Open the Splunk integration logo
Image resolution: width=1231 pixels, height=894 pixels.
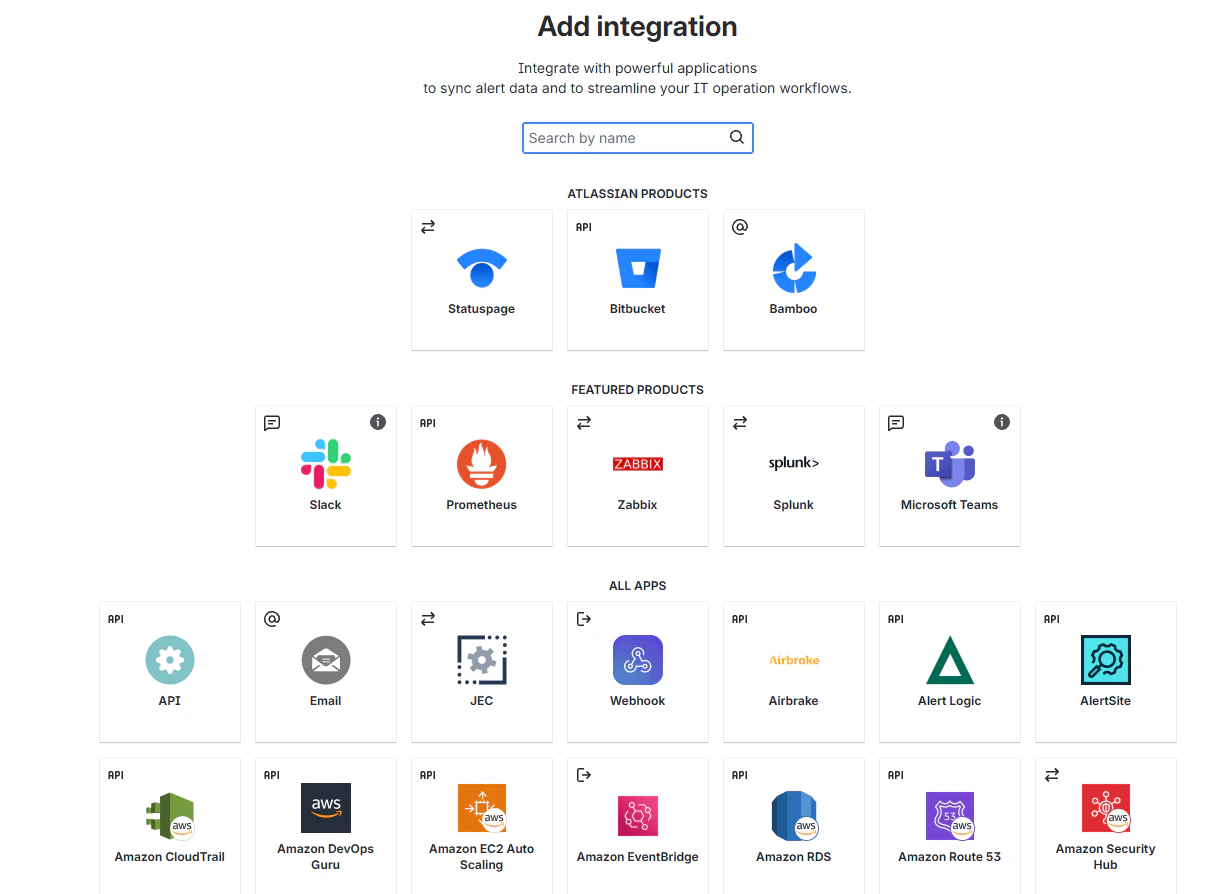[794, 463]
